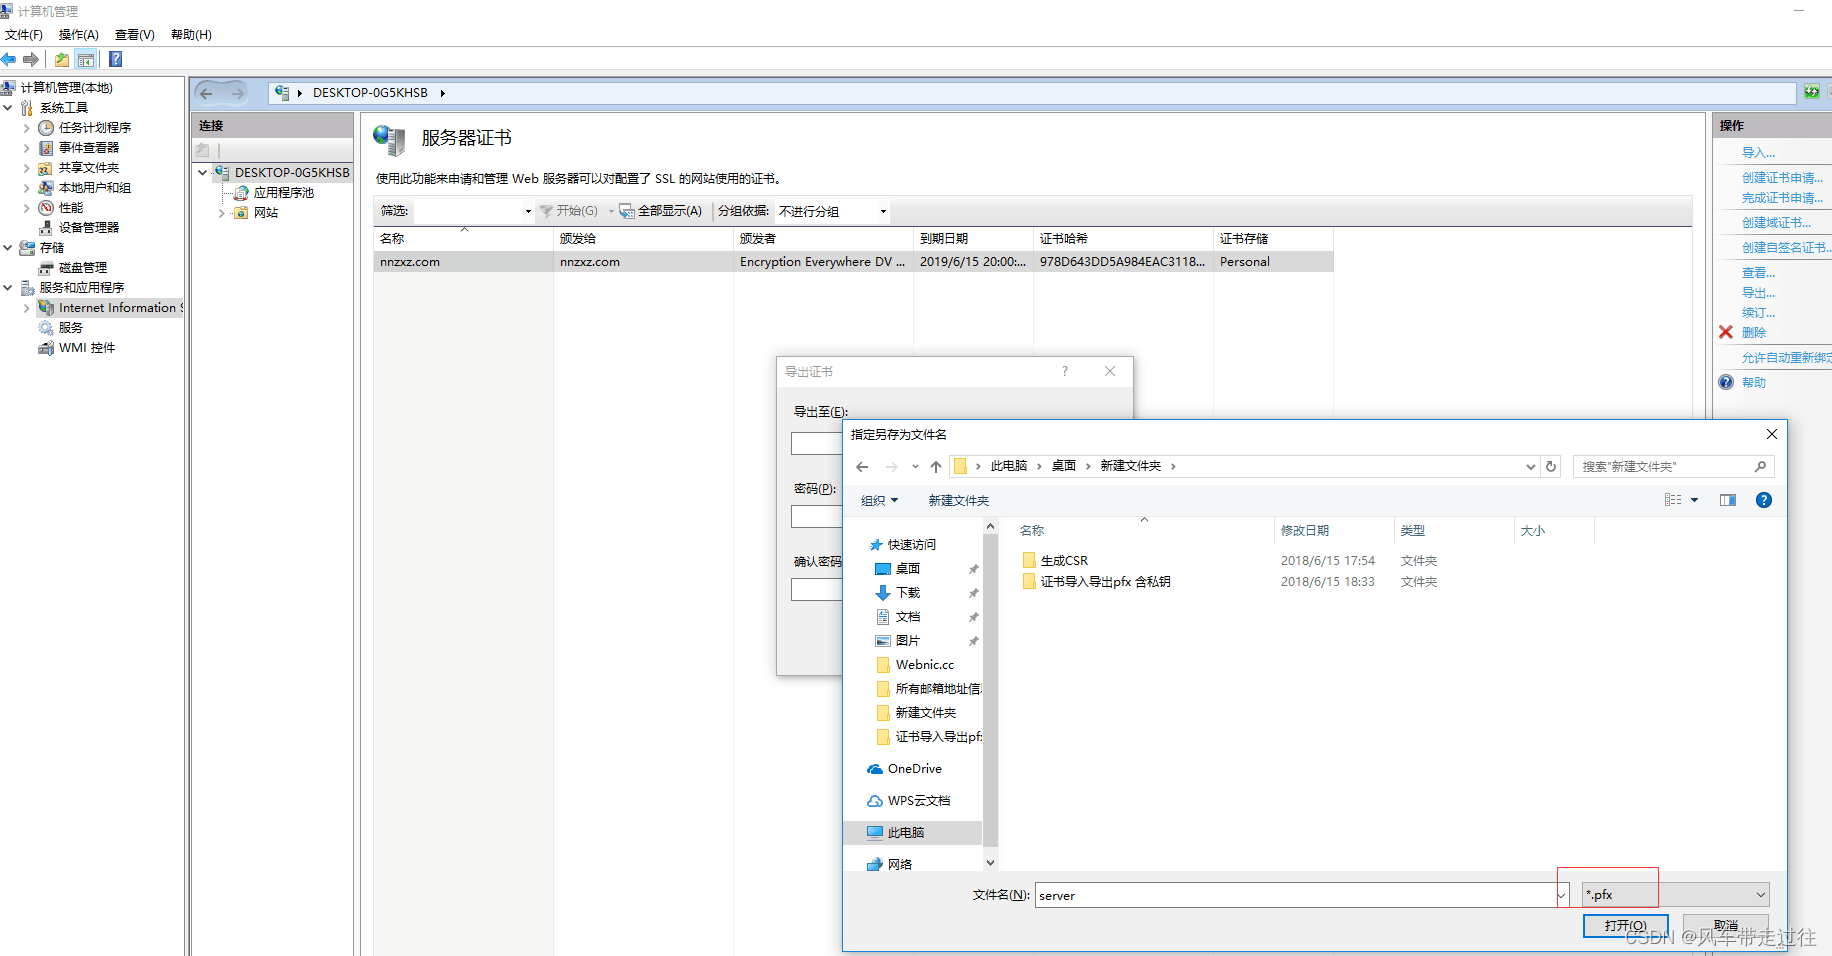Toggle the preview pane icon in the save dialog

[1727, 500]
